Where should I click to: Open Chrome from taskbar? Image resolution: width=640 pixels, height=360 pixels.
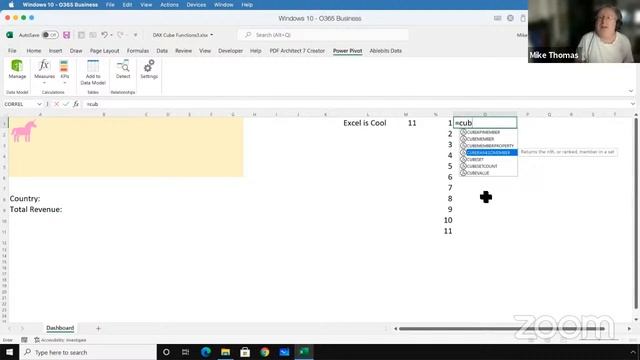tap(264, 352)
